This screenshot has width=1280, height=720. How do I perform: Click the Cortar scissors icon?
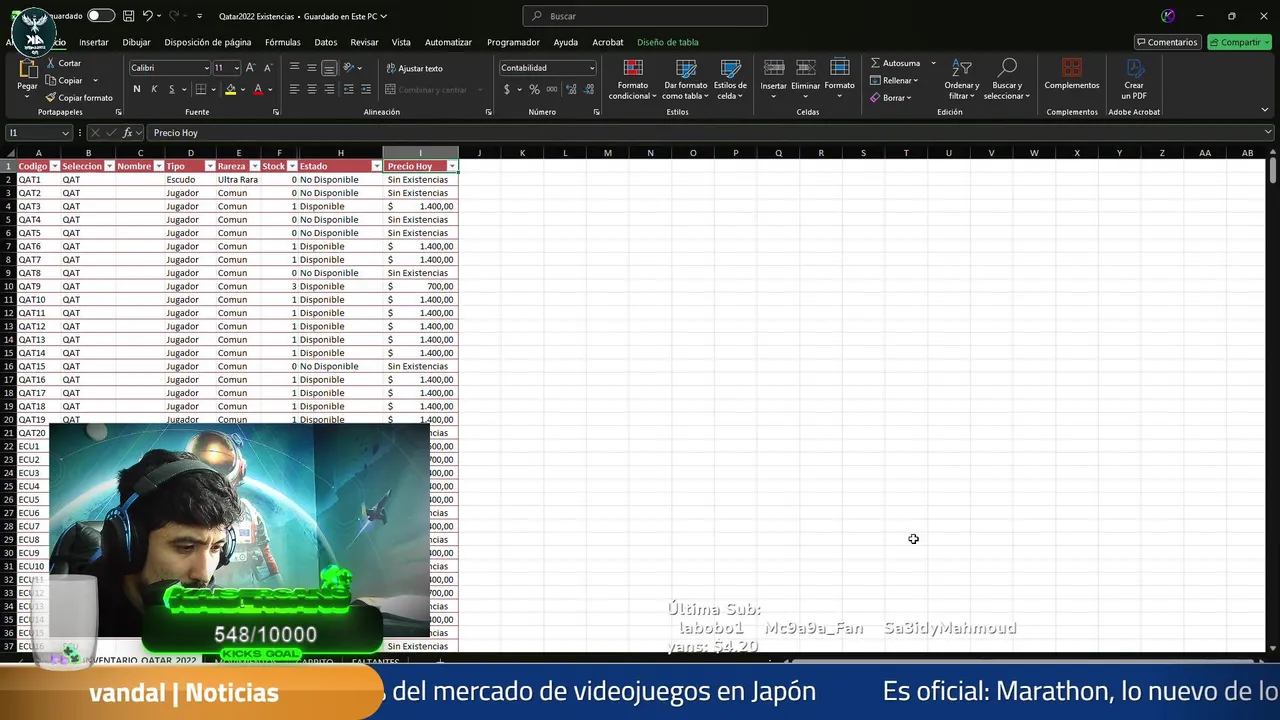tap(51, 63)
